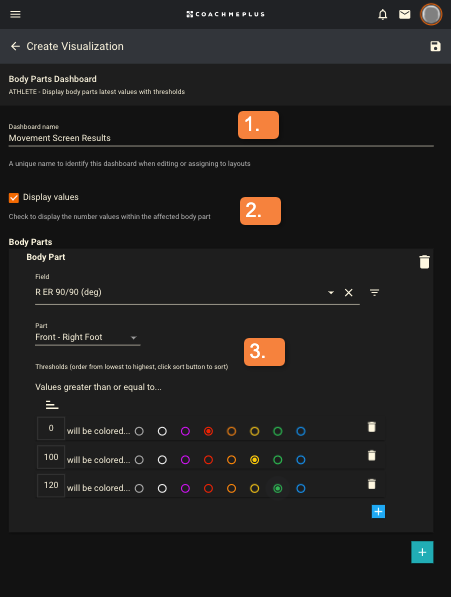Add a new threshold with the blue plus button
This screenshot has width=451, height=597.
click(378, 511)
